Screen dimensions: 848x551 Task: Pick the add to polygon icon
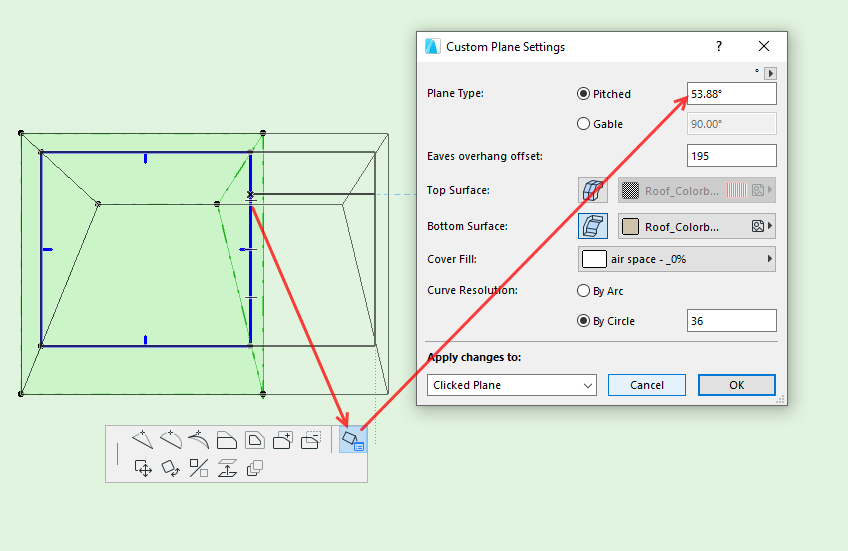tap(283, 440)
